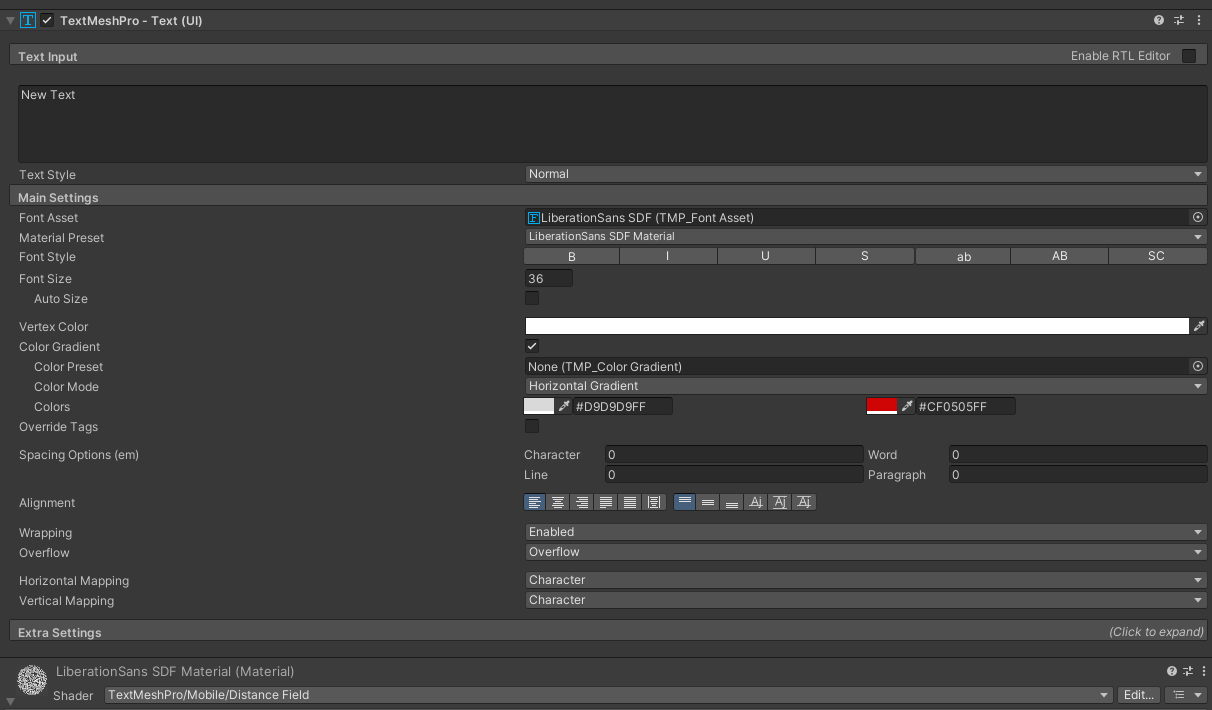Click shader Edit... button

click(x=1140, y=695)
